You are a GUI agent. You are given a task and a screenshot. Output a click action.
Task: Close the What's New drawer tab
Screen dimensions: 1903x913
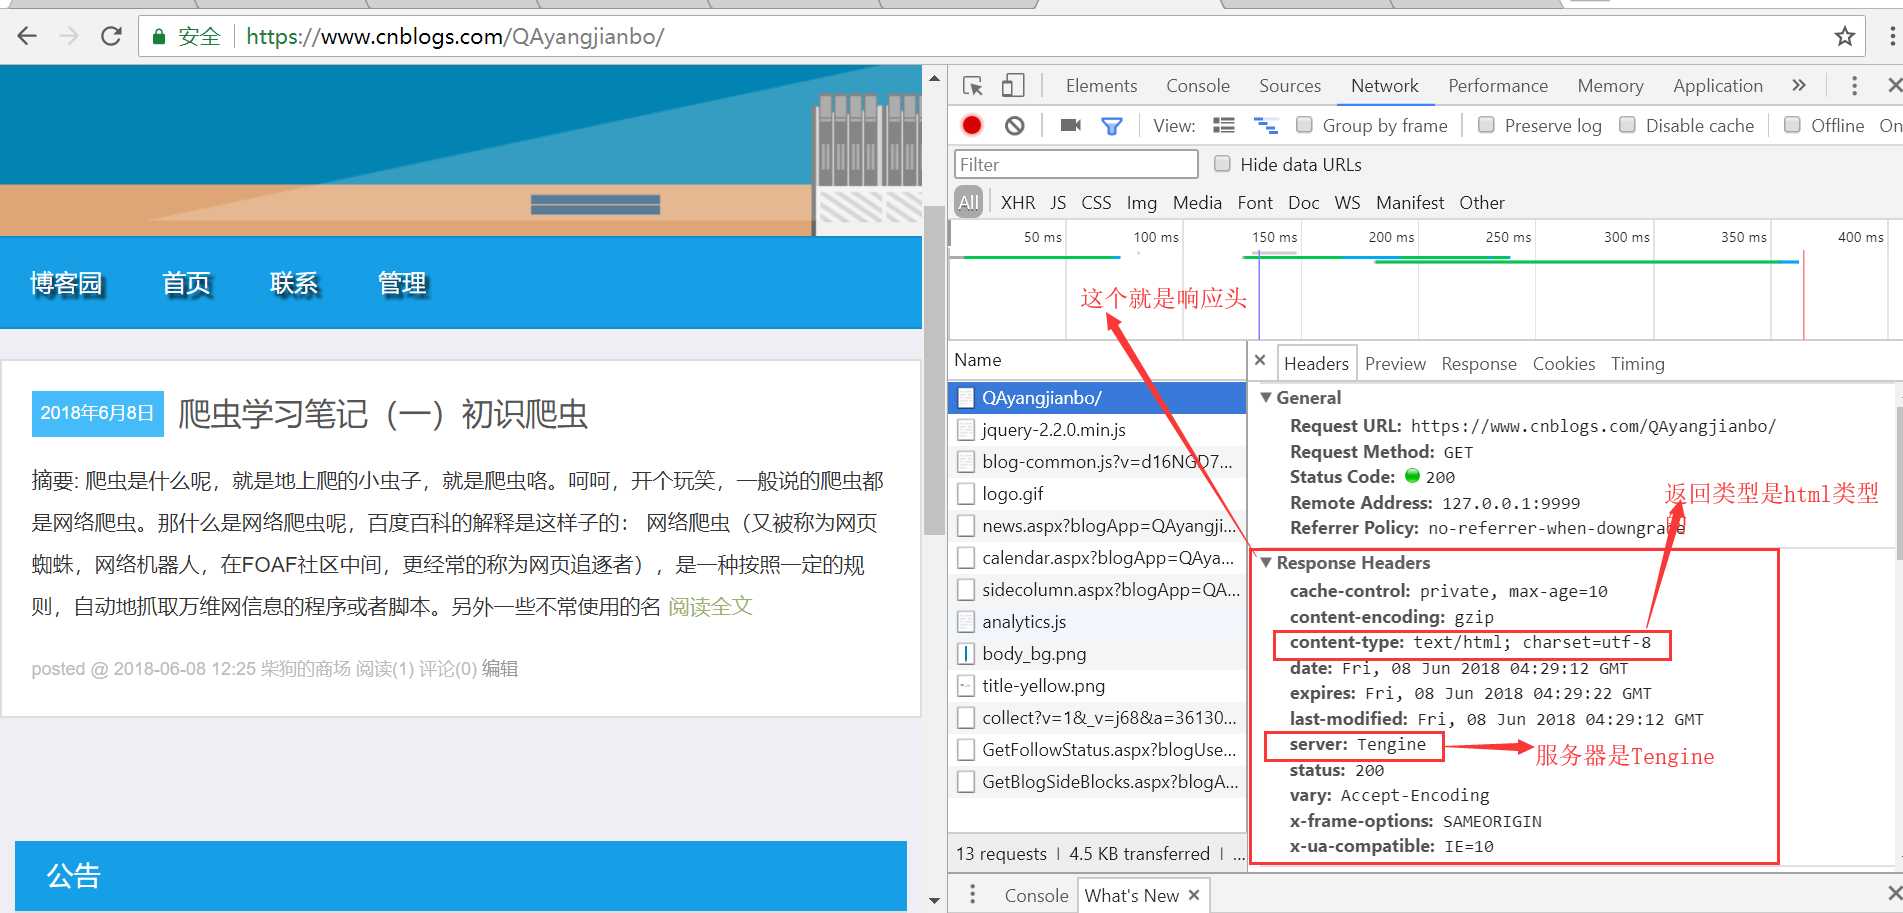pos(1194,895)
